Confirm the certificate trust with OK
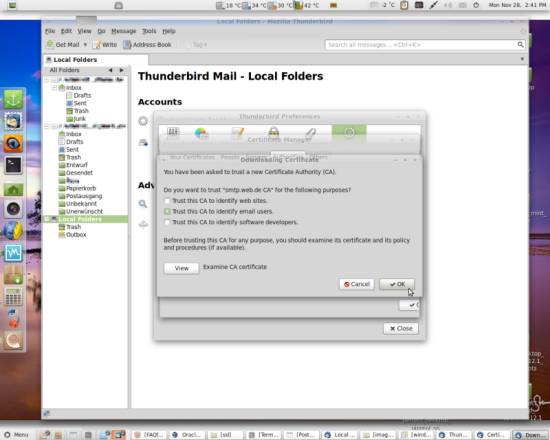Screen dimensions: 550x440 click(397, 284)
